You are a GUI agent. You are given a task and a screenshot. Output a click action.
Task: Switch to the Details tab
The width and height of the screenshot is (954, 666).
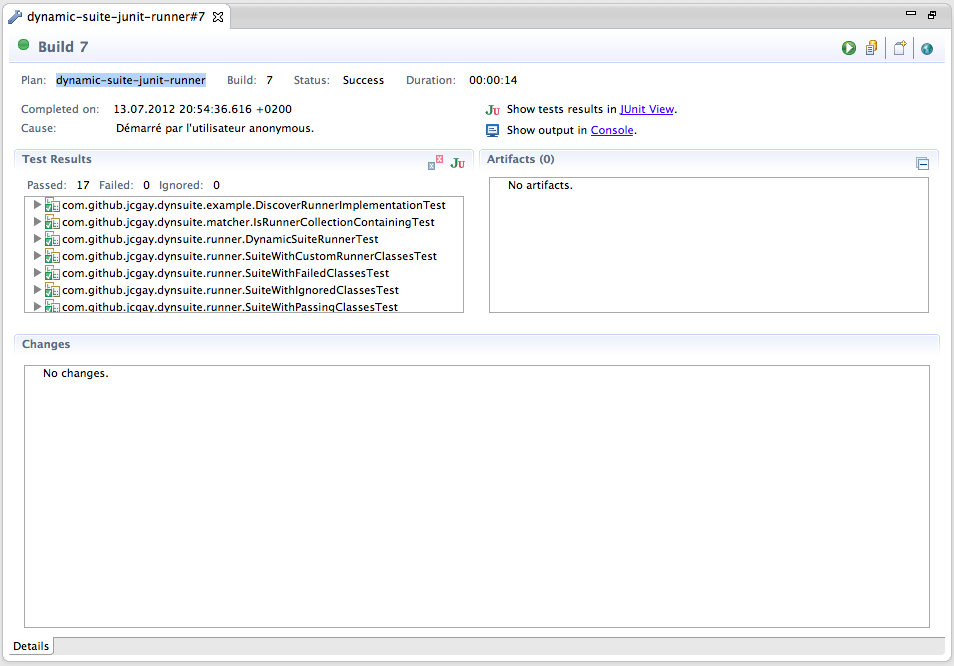pyautogui.click(x=31, y=646)
